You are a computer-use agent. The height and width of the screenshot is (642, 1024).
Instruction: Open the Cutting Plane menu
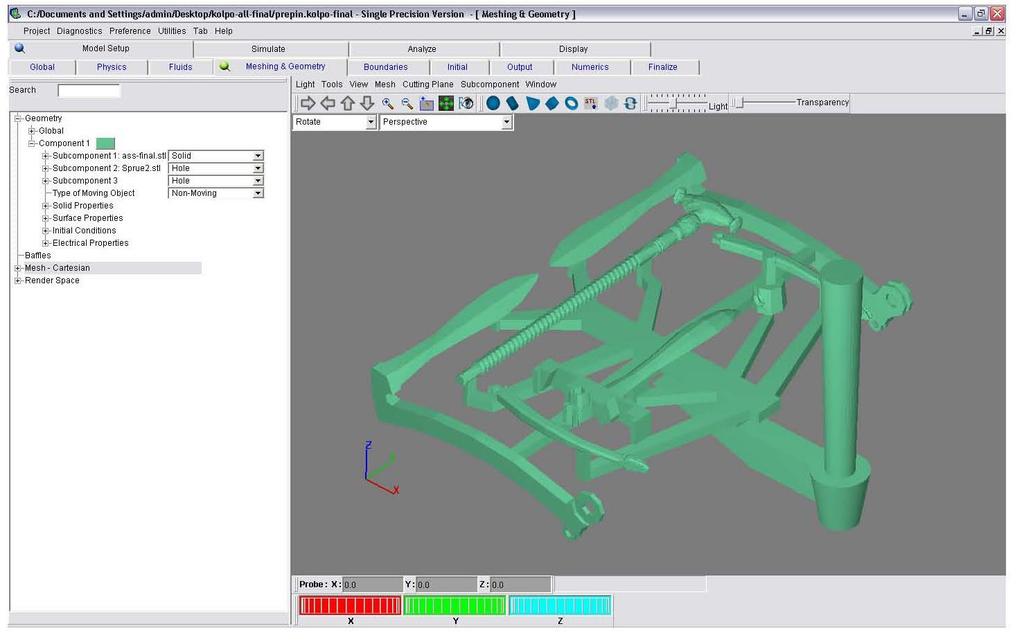(428, 84)
